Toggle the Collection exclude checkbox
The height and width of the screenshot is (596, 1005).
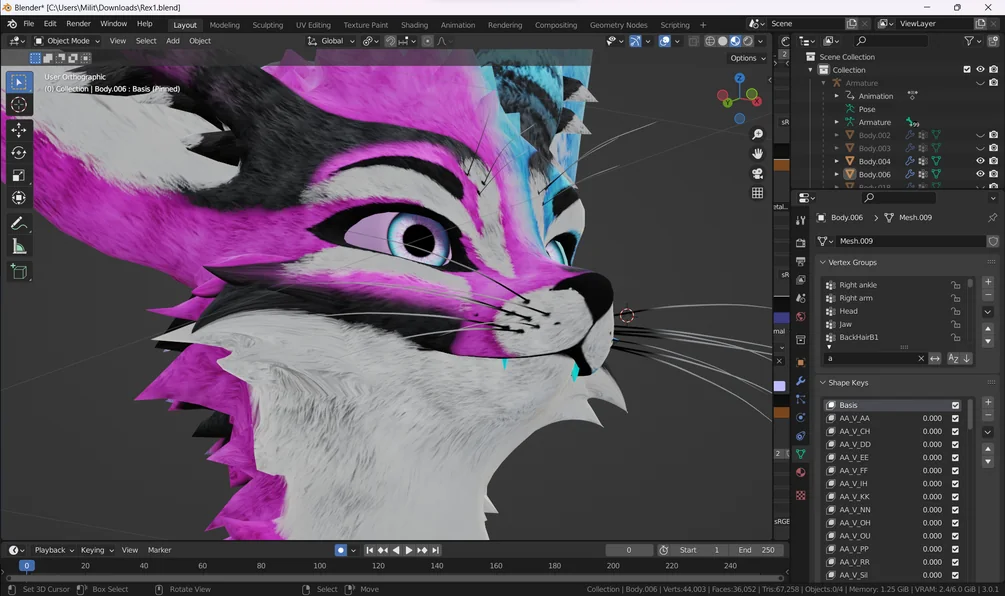(x=967, y=69)
